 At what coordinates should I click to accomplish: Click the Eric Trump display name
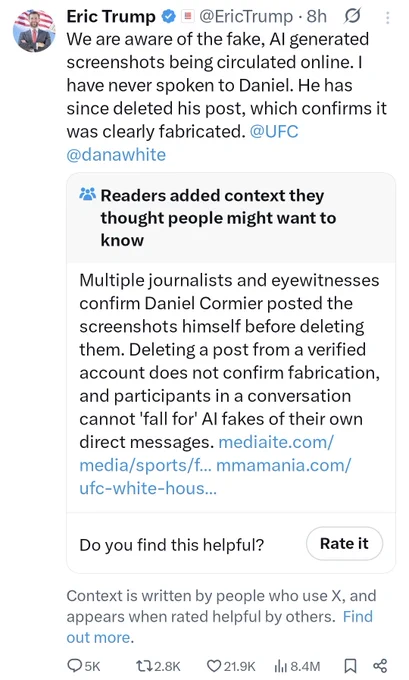pos(111,16)
